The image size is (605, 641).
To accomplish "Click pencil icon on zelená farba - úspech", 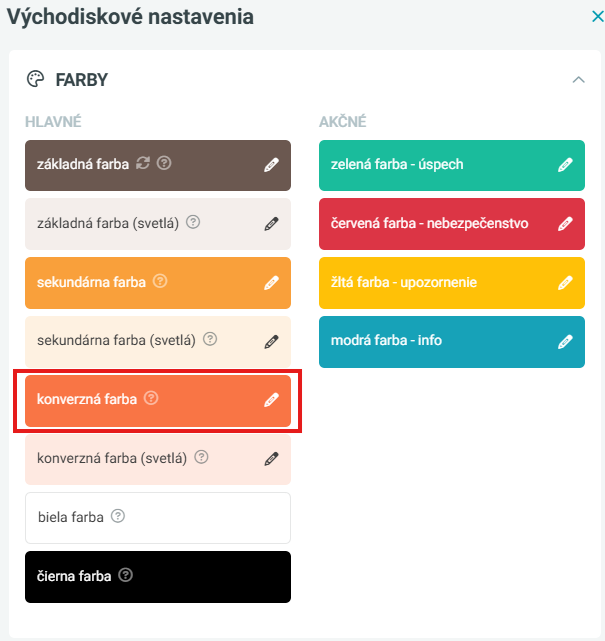I will click(565, 165).
